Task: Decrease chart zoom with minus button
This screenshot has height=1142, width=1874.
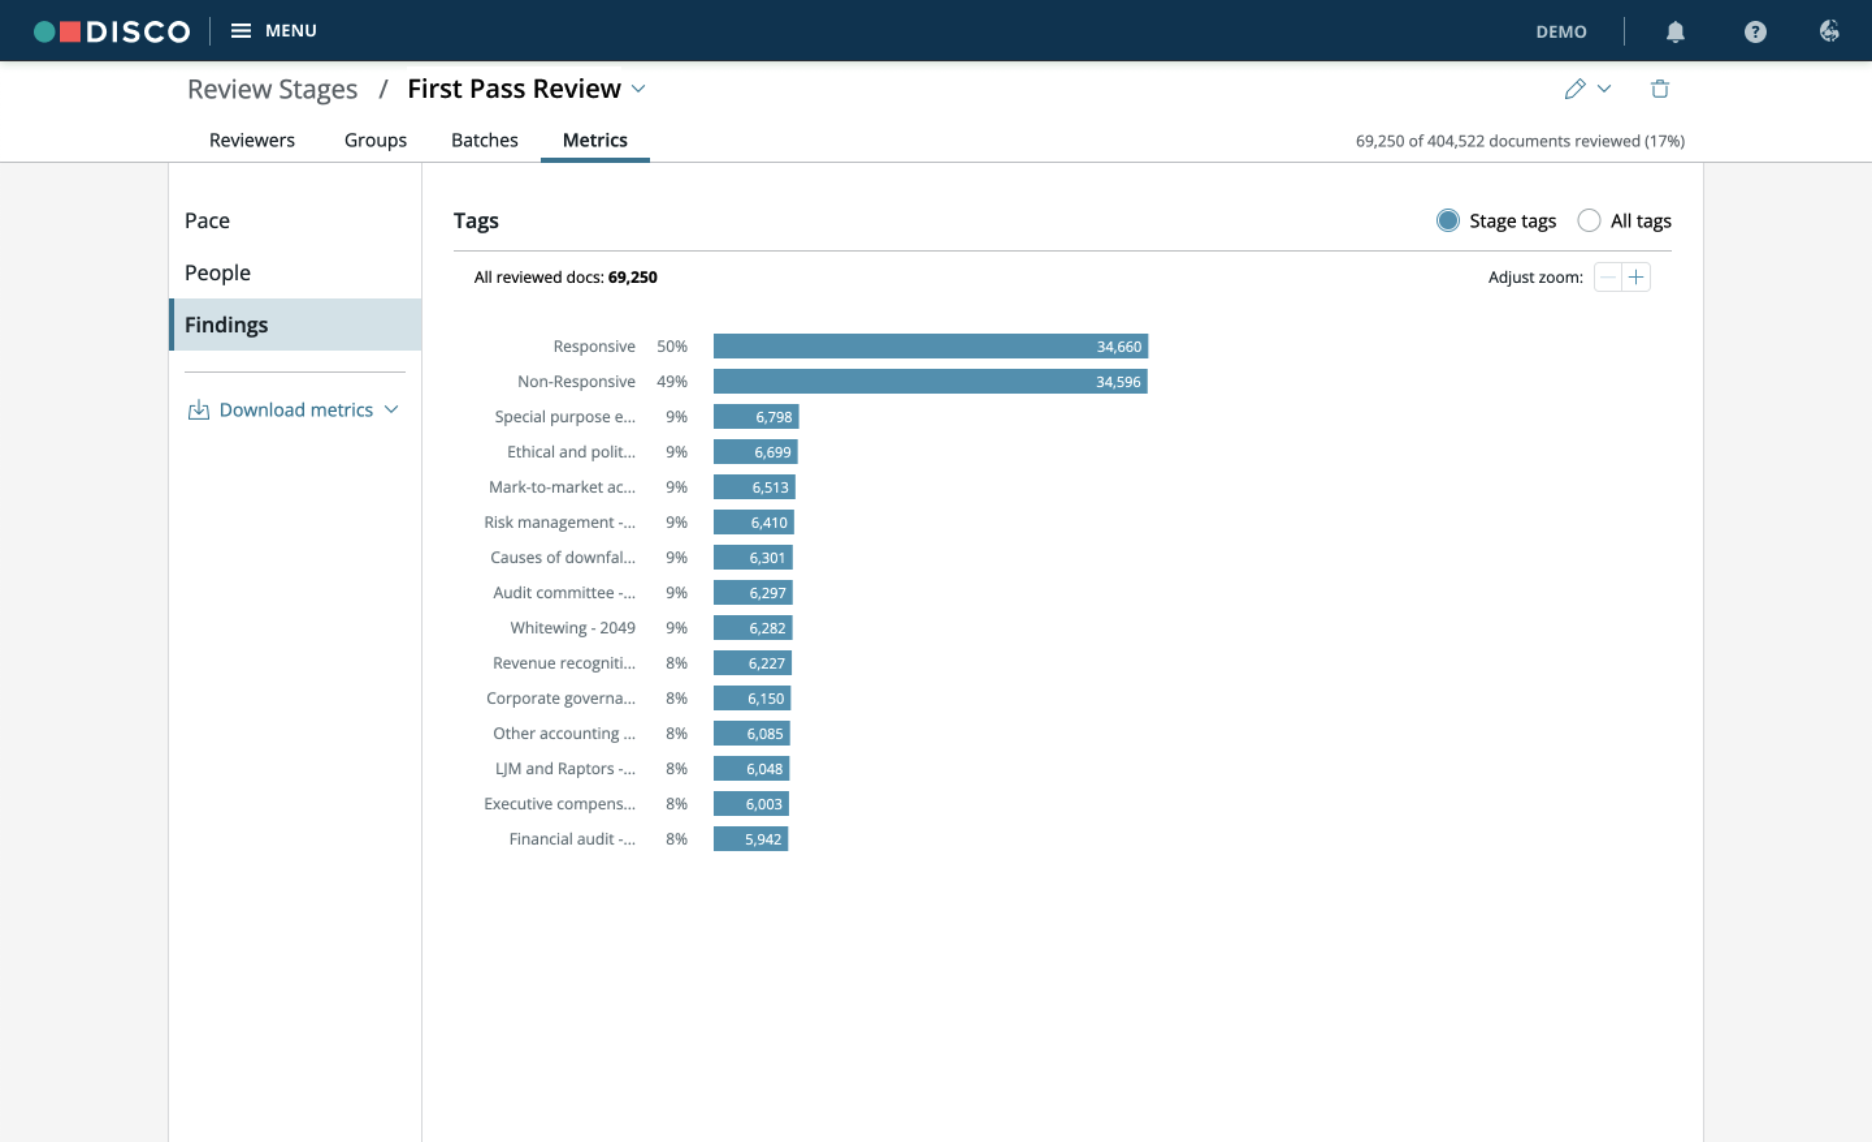Action: click(x=1608, y=277)
